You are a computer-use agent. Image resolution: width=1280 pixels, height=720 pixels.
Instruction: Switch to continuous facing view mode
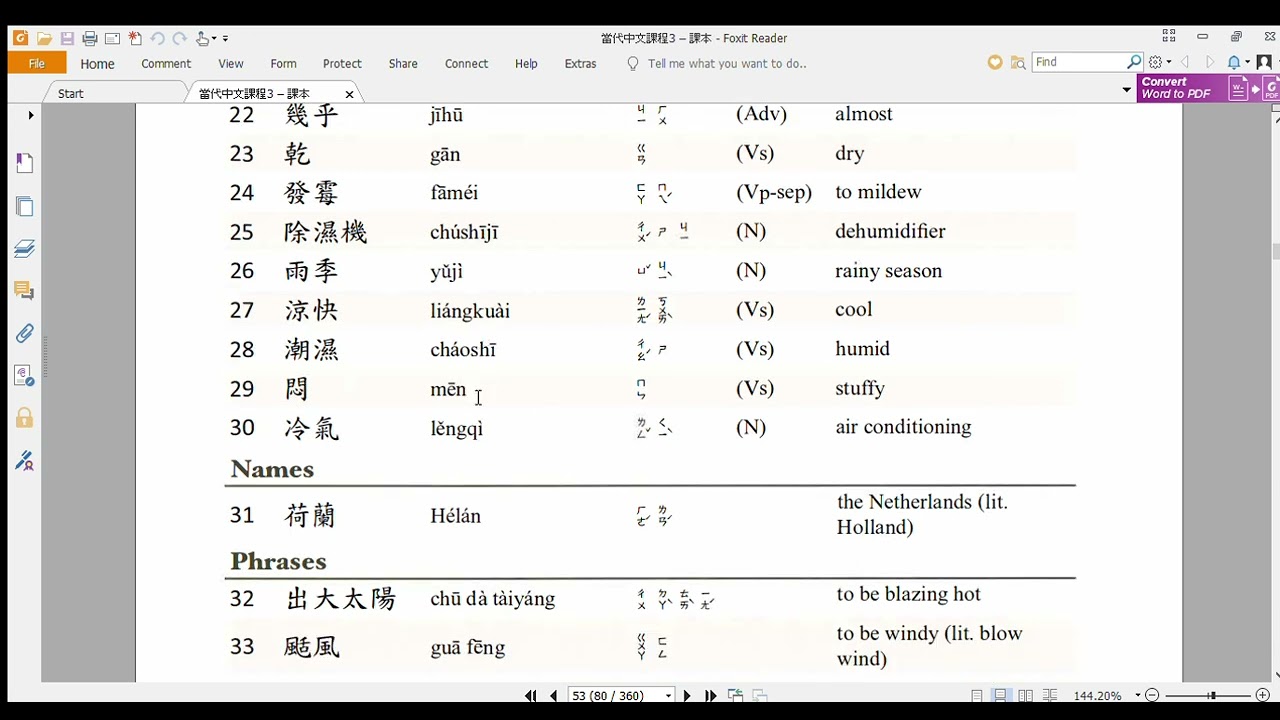(1050, 695)
